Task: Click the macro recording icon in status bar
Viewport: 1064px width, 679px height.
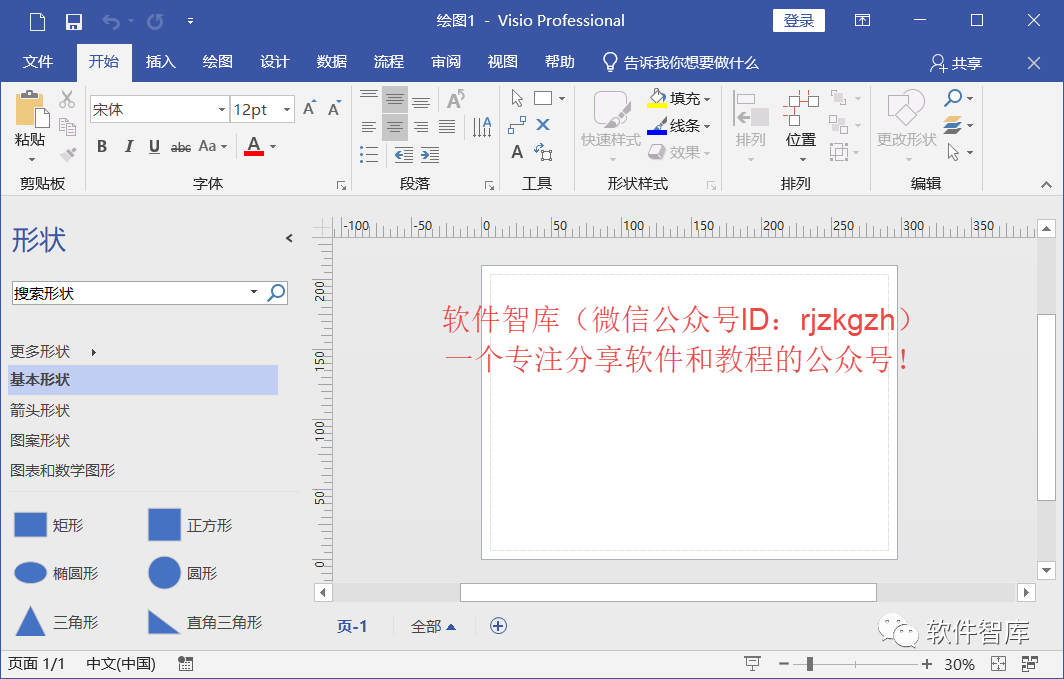Action: [x=185, y=663]
